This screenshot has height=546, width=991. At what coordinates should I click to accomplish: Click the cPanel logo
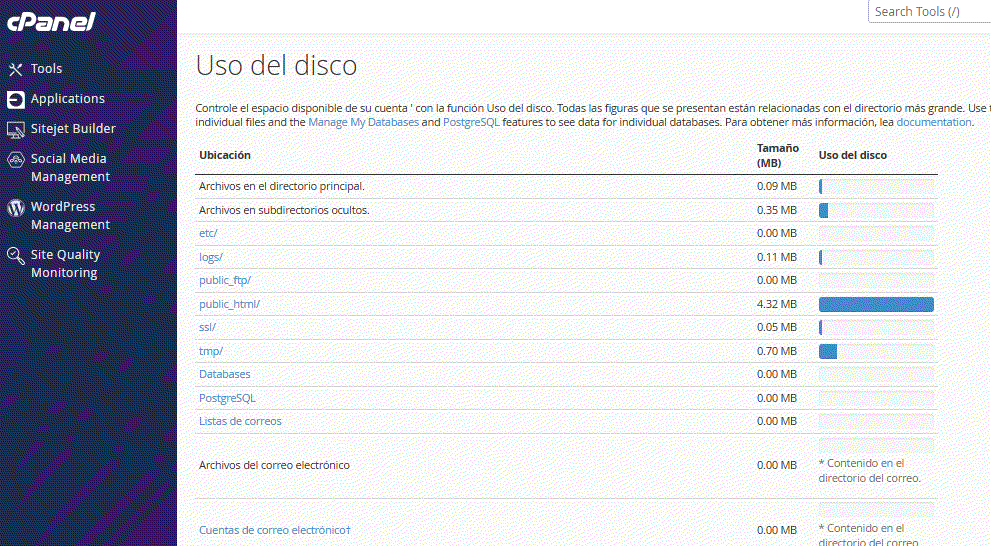[x=50, y=21]
